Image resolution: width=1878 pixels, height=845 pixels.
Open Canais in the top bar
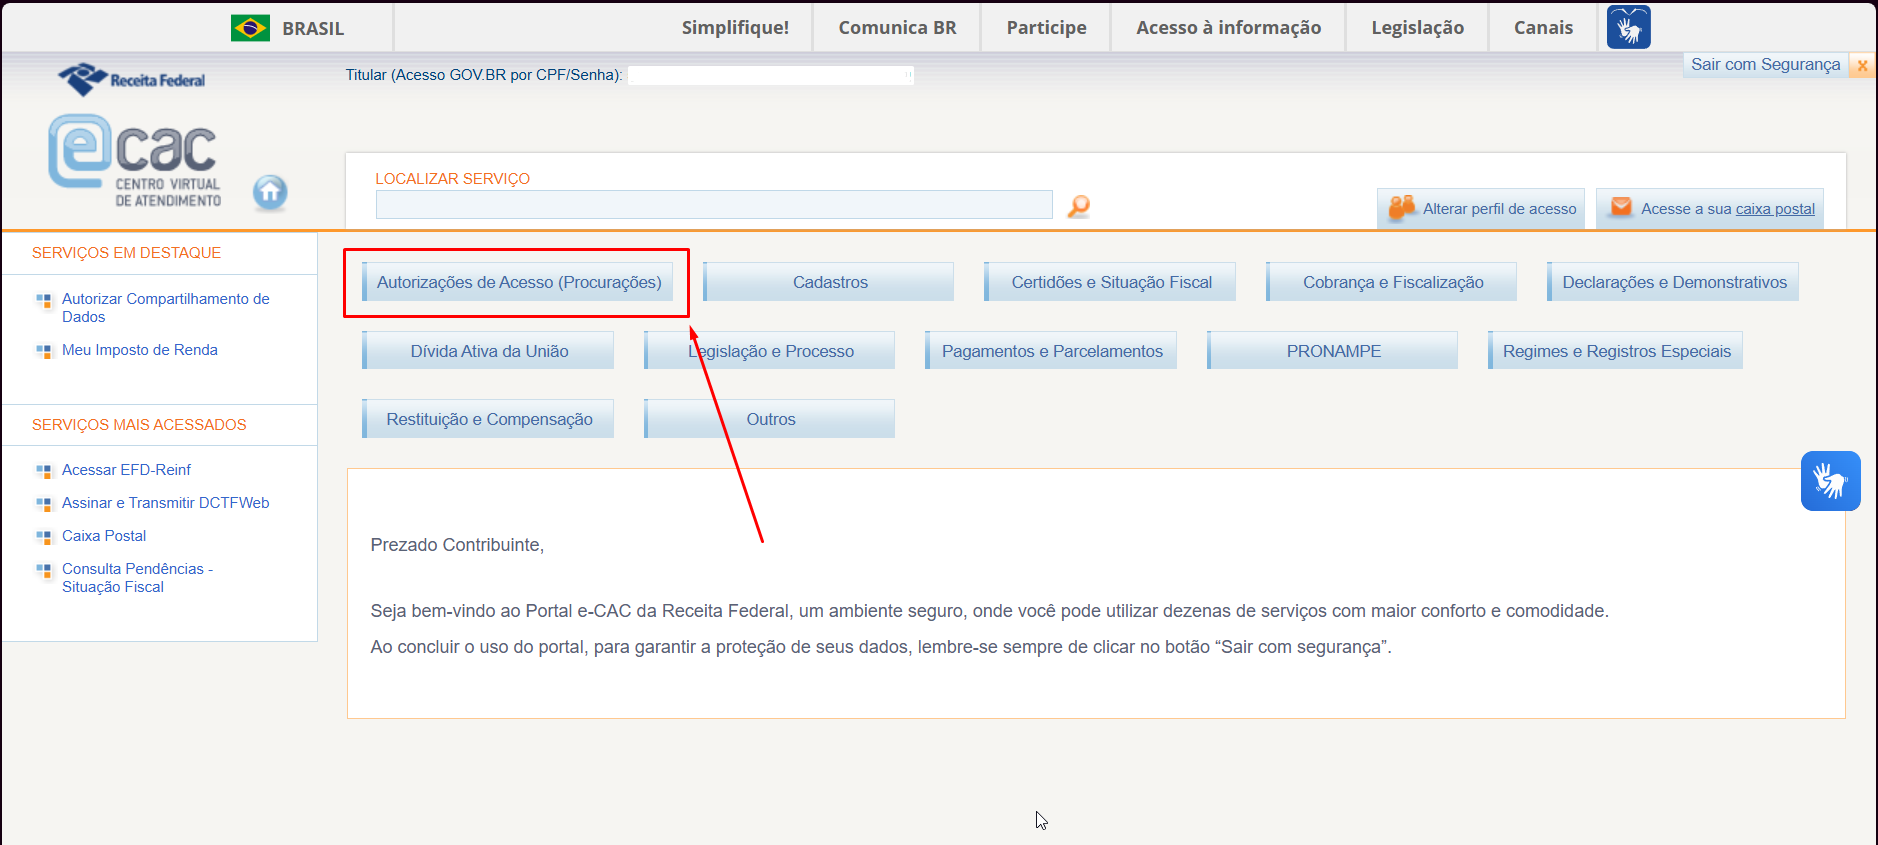[1543, 28]
